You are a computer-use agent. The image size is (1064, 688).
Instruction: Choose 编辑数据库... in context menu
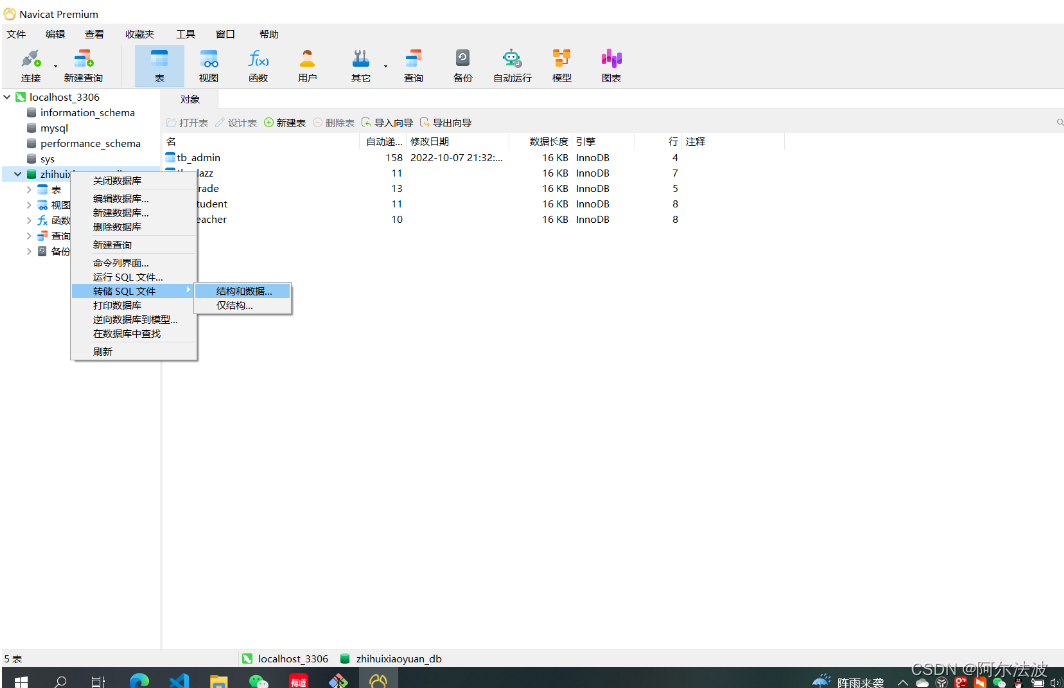[x=134, y=199]
